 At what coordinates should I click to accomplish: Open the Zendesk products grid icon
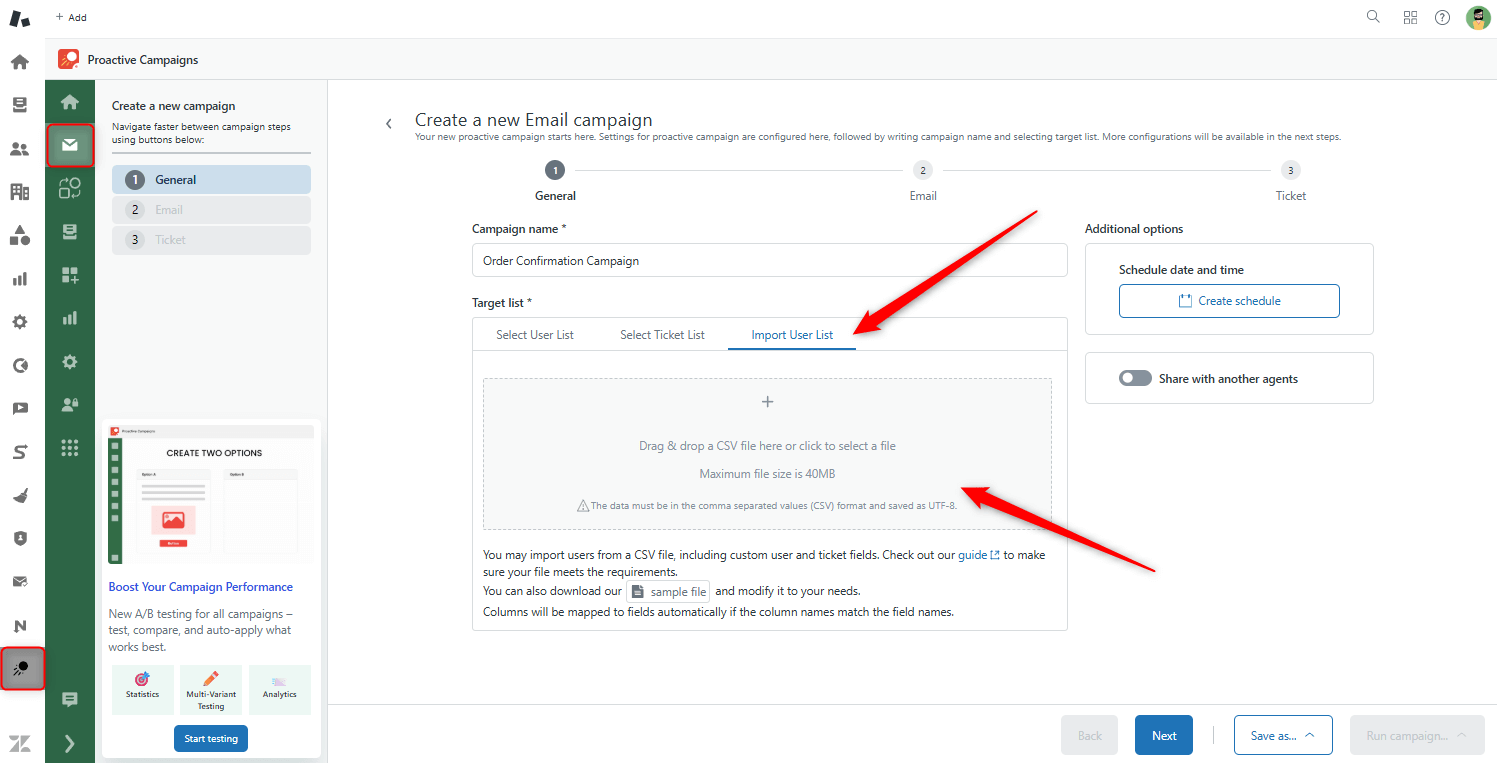(1410, 16)
